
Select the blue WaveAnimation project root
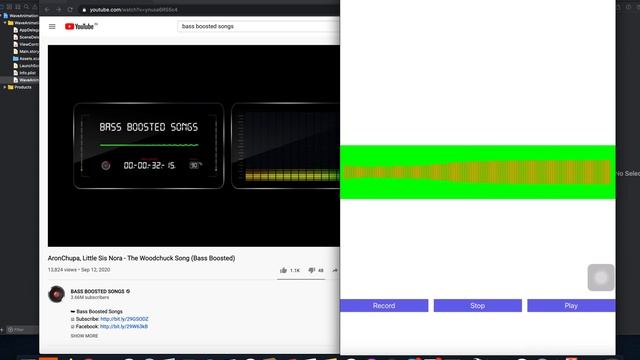[x=21, y=16]
